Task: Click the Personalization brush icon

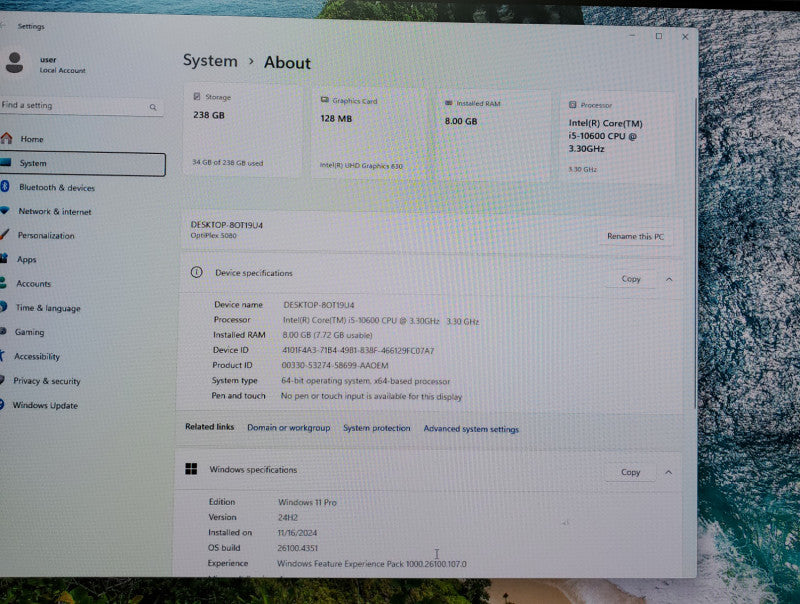Action: (x=5, y=234)
